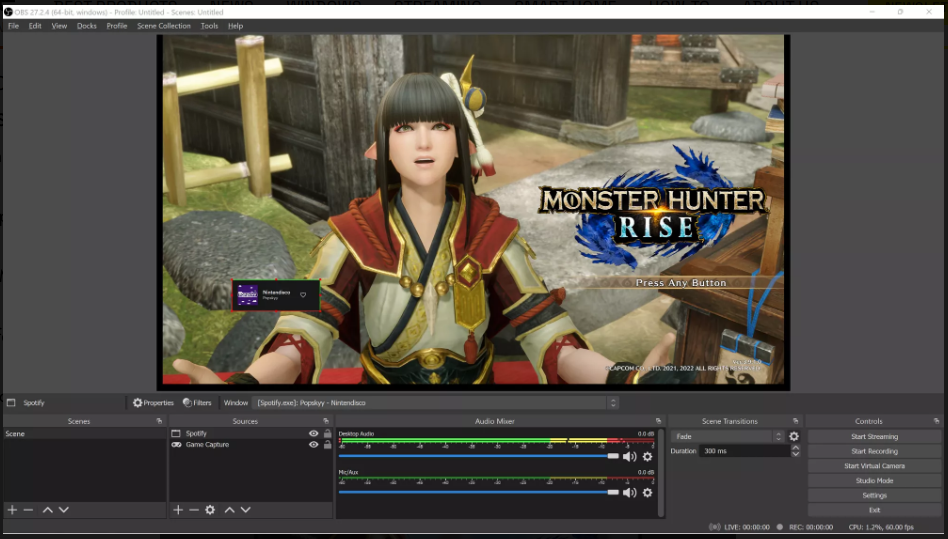
Task: Move the source up in Sources panel
Action: (x=229, y=510)
